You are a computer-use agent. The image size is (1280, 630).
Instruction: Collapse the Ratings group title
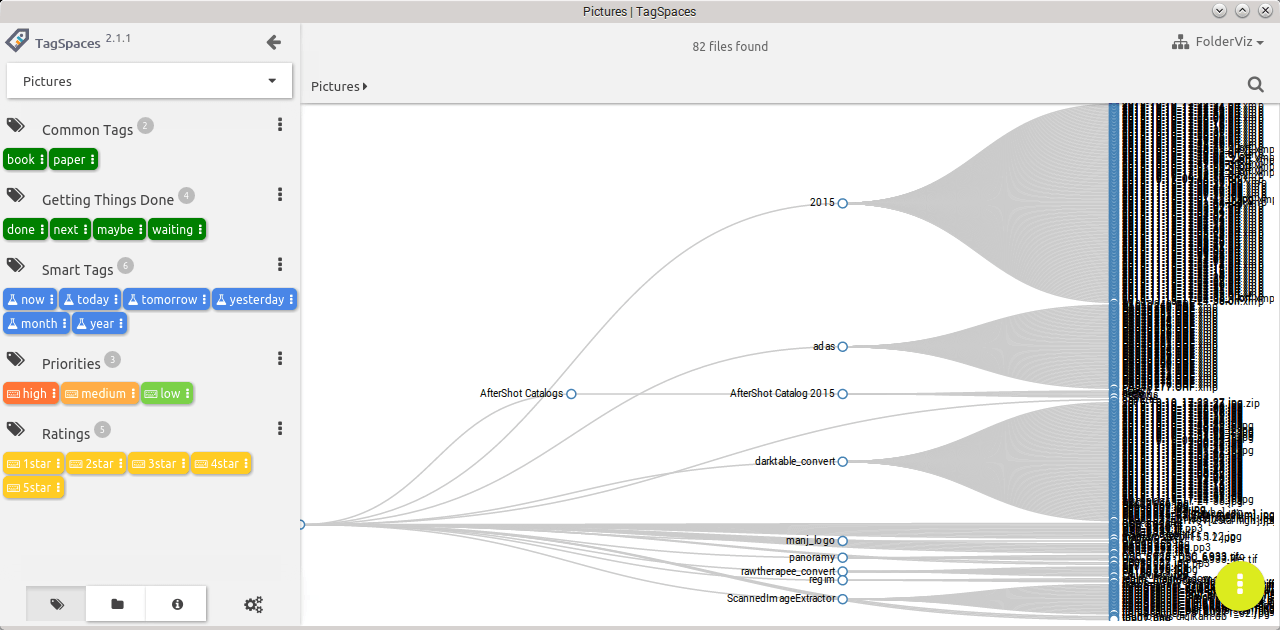tap(66, 434)
